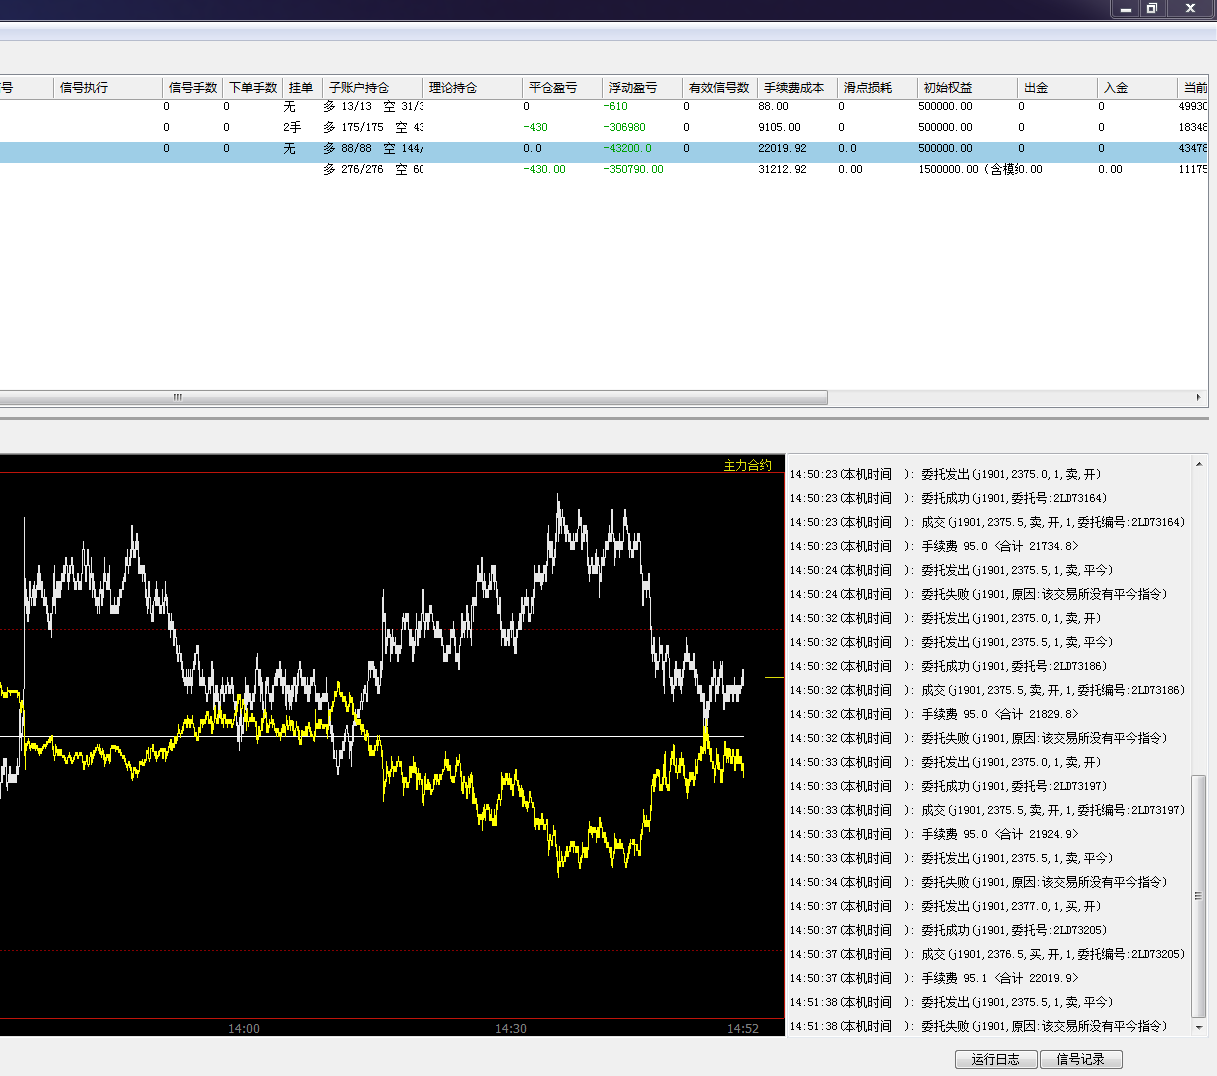
Task: Sort by the 浮动盈亏 column header
Action: [x=633, y=88]
